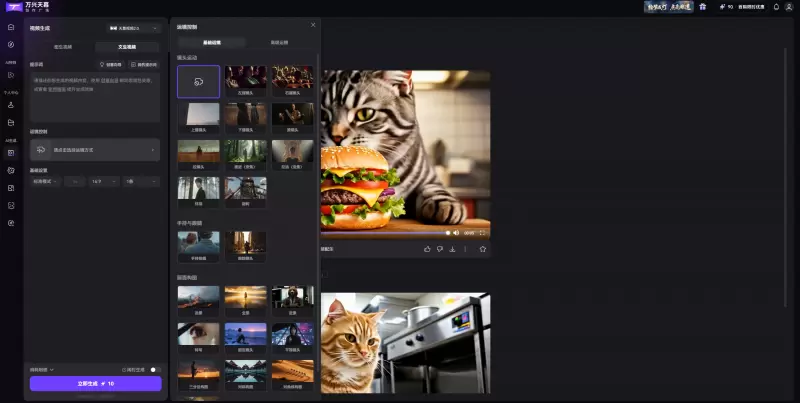Toggle the switch above the generate button
This screenshot has height=403, width=800.
pyautogui.click(x=155, y=369)
